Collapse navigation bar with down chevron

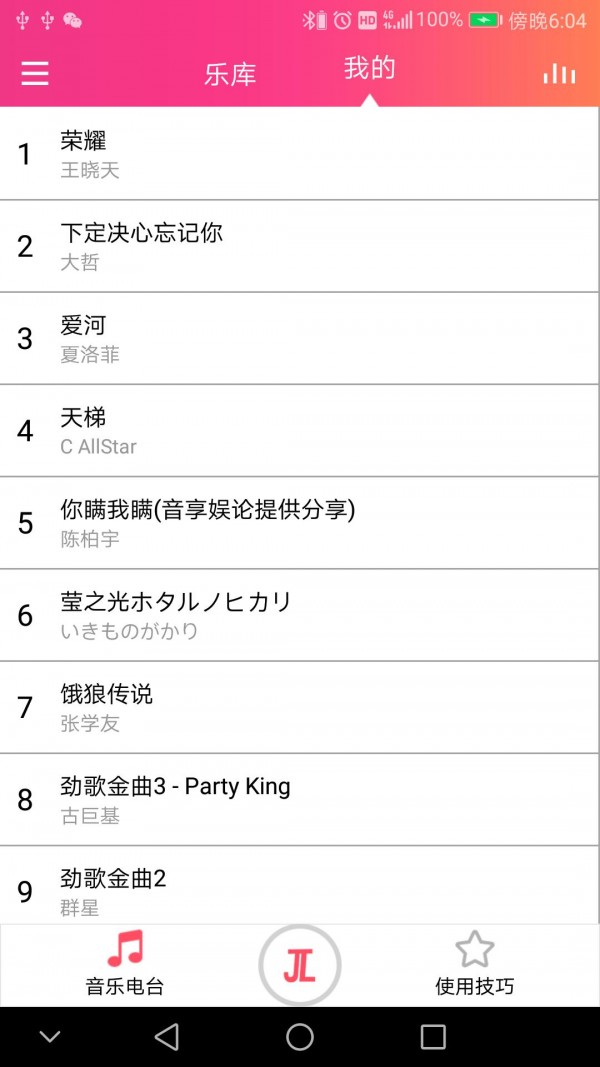[50, 1037]
